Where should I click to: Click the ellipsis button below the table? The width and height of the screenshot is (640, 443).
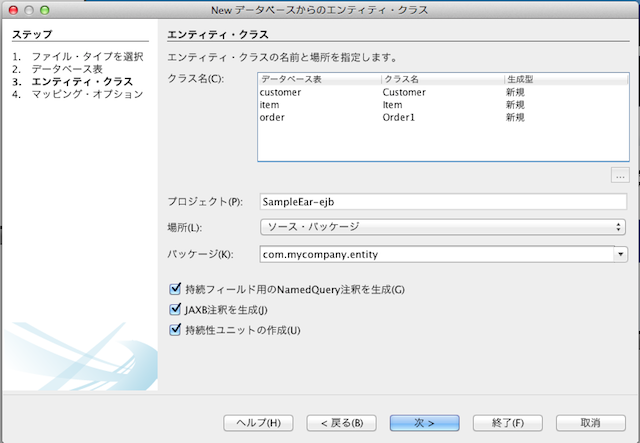619,176
